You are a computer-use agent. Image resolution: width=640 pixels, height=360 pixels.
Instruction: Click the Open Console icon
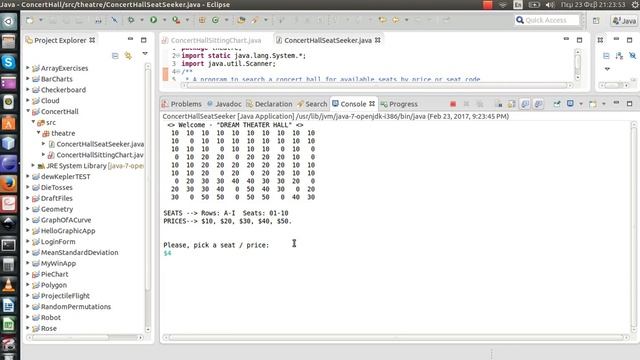point(593,104)
